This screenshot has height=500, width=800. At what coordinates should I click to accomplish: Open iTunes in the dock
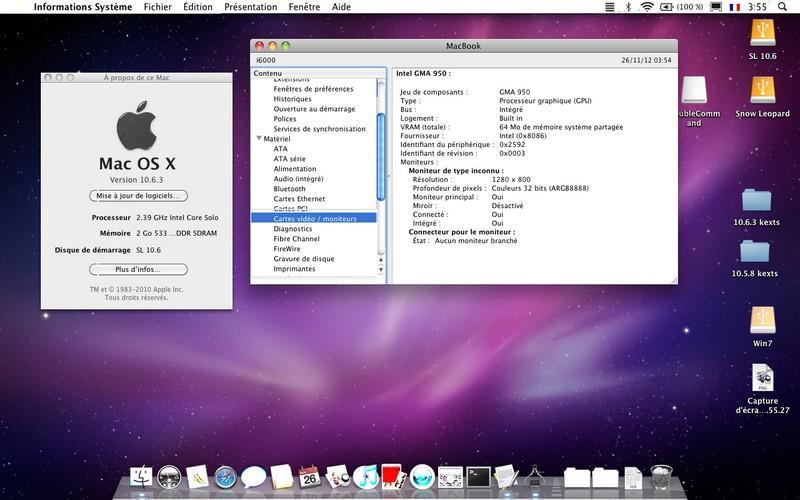[365, 477]
